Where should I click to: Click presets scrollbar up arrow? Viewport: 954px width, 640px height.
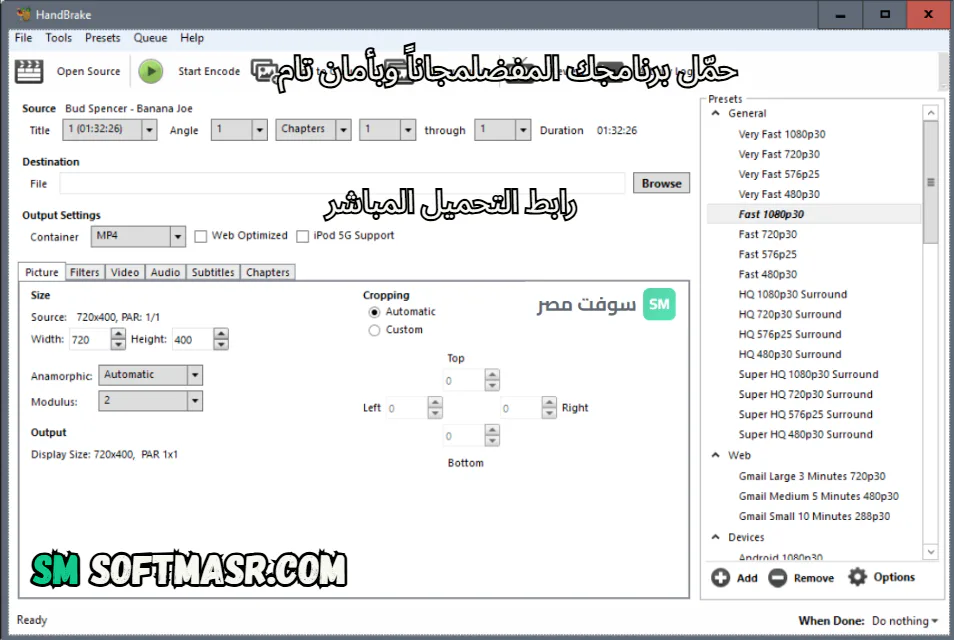(x=930, y=113)
